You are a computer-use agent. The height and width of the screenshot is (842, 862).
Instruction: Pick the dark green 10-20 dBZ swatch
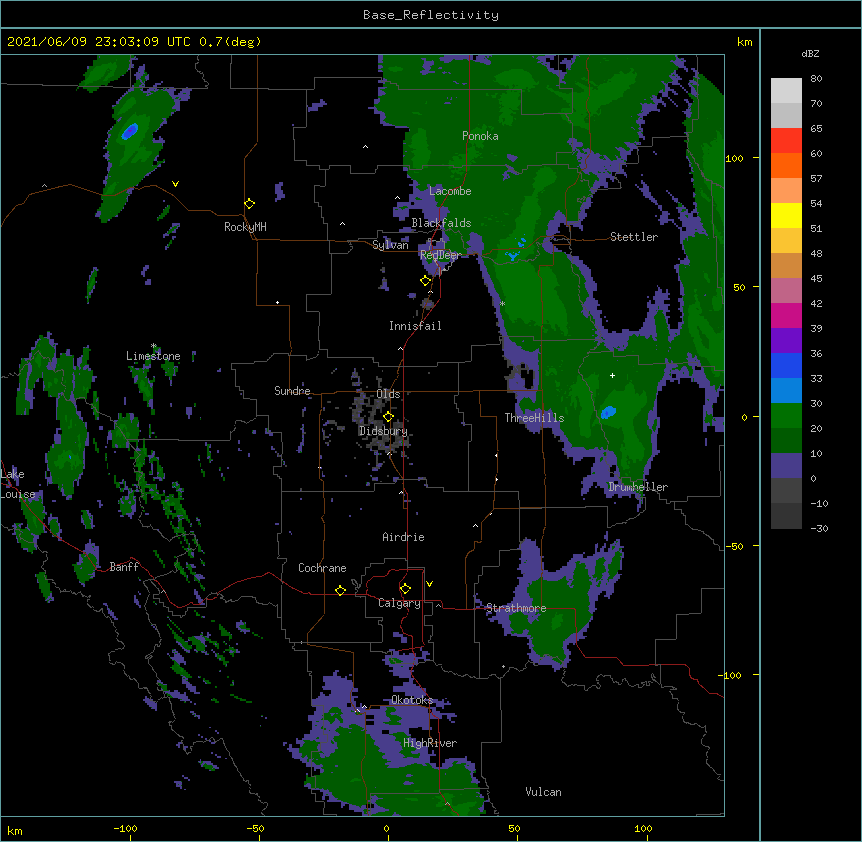(x=786, y=441)
